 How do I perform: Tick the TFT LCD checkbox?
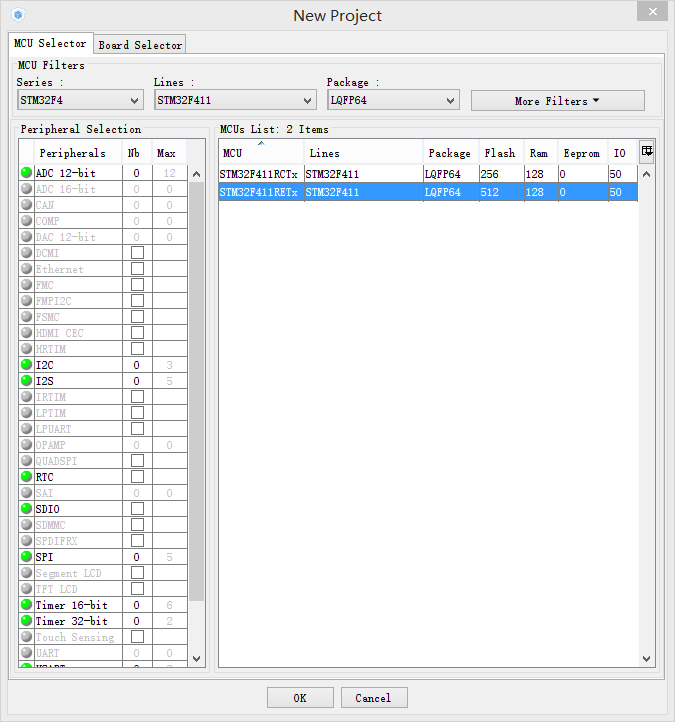[x=137, y=588]
